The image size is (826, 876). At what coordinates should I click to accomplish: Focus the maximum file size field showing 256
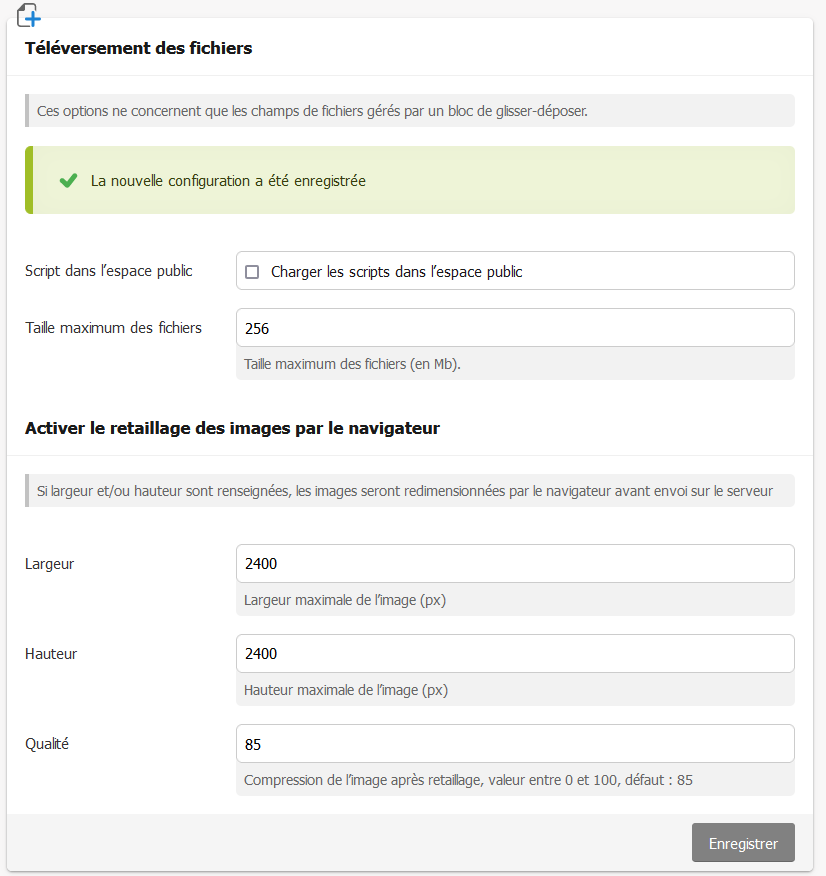pos(515,328)
